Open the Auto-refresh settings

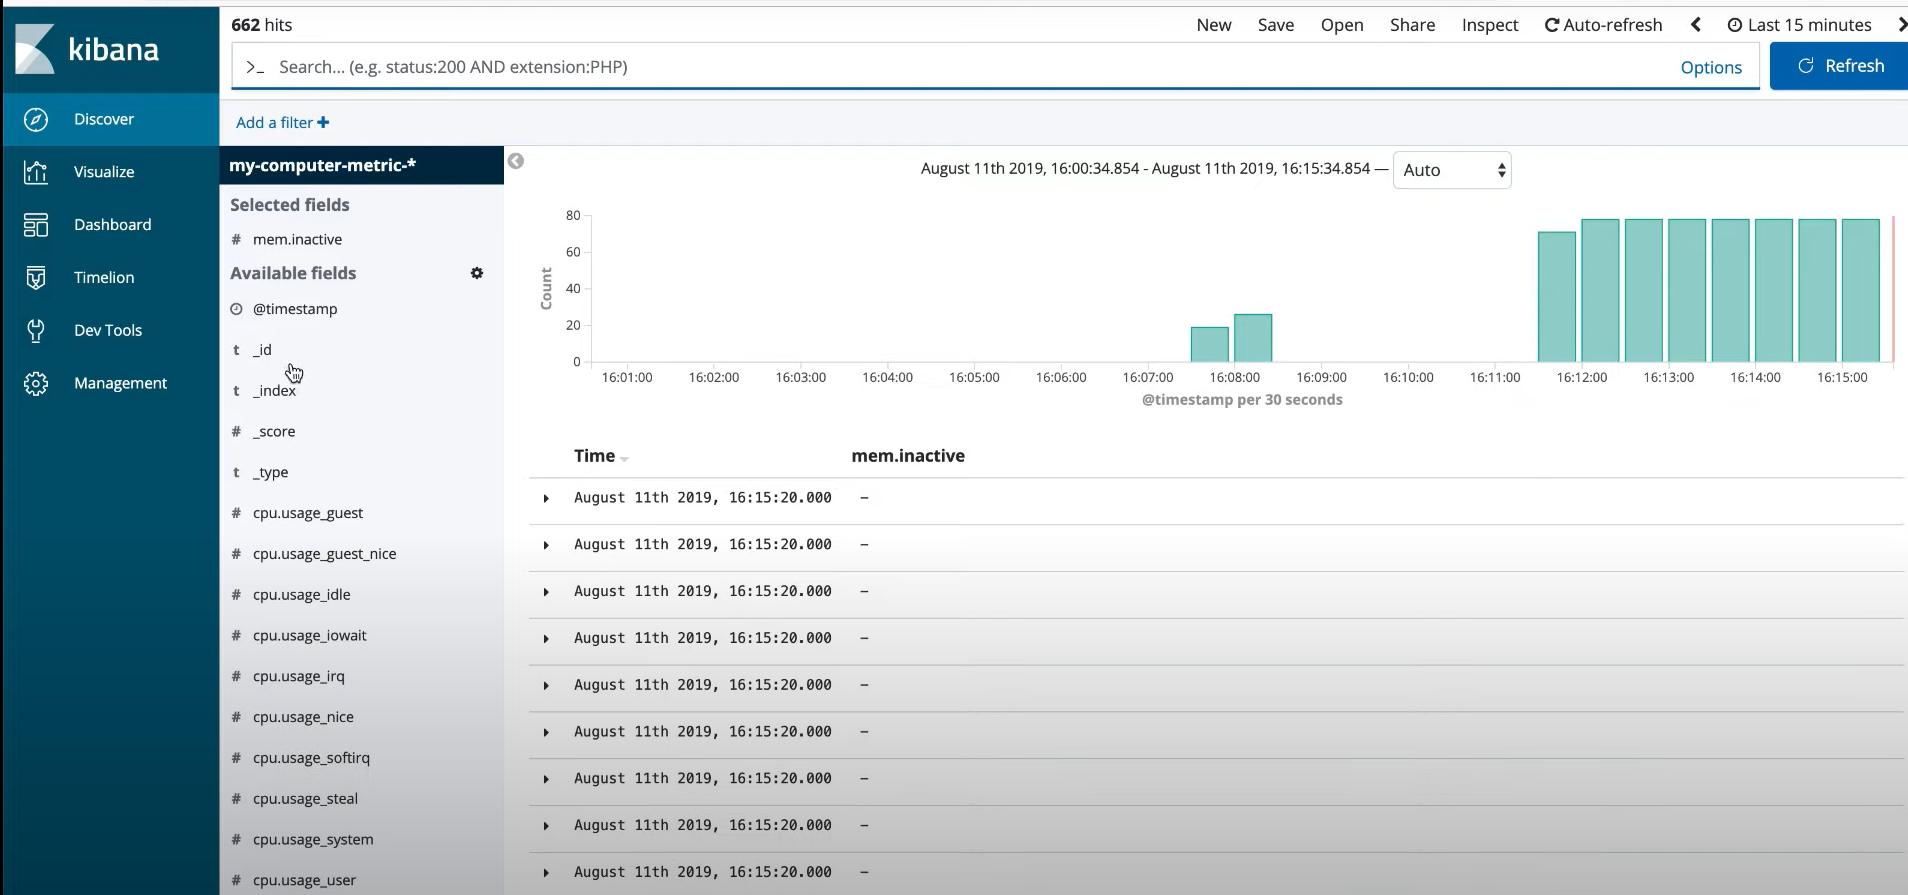pos(1603,25)
